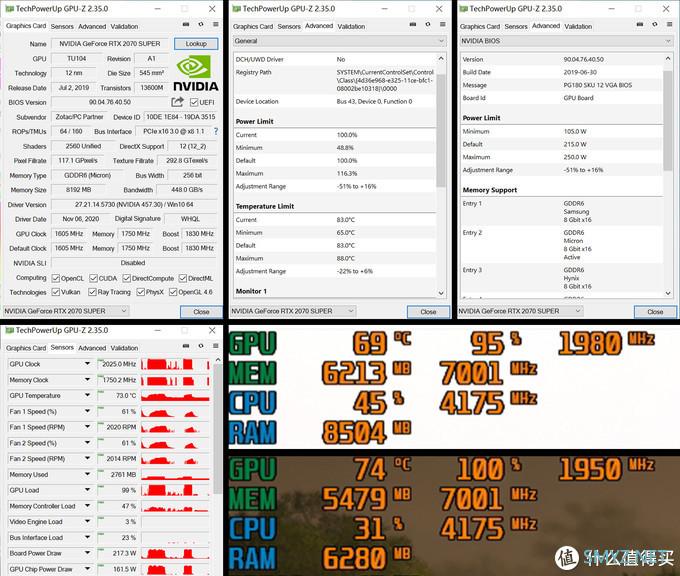Click the bus interface question mark icon
Viewport: 680px width, 576px height.
point(216,131)
